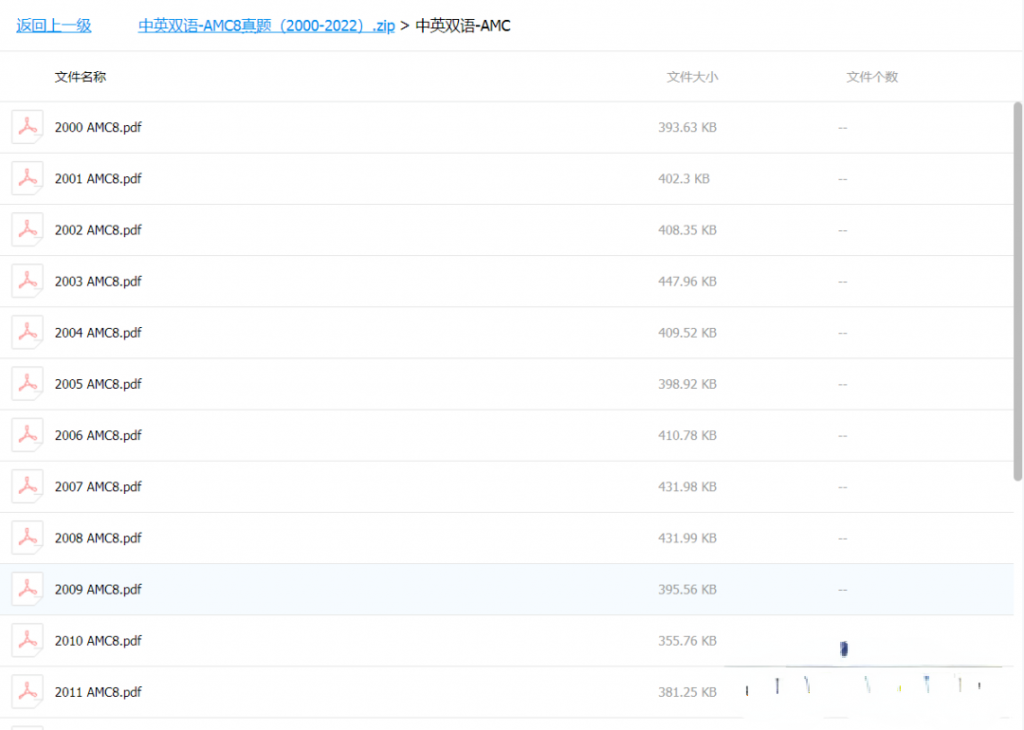Click the 文件大小 column header
Screen dimensions: 1024x730
tap(692, 77)
